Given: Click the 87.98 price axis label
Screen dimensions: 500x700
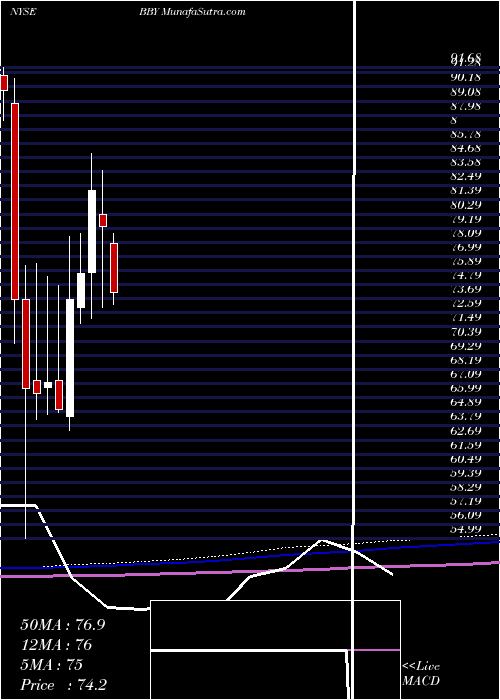Looking at the screenshot, I should point(465,106).
